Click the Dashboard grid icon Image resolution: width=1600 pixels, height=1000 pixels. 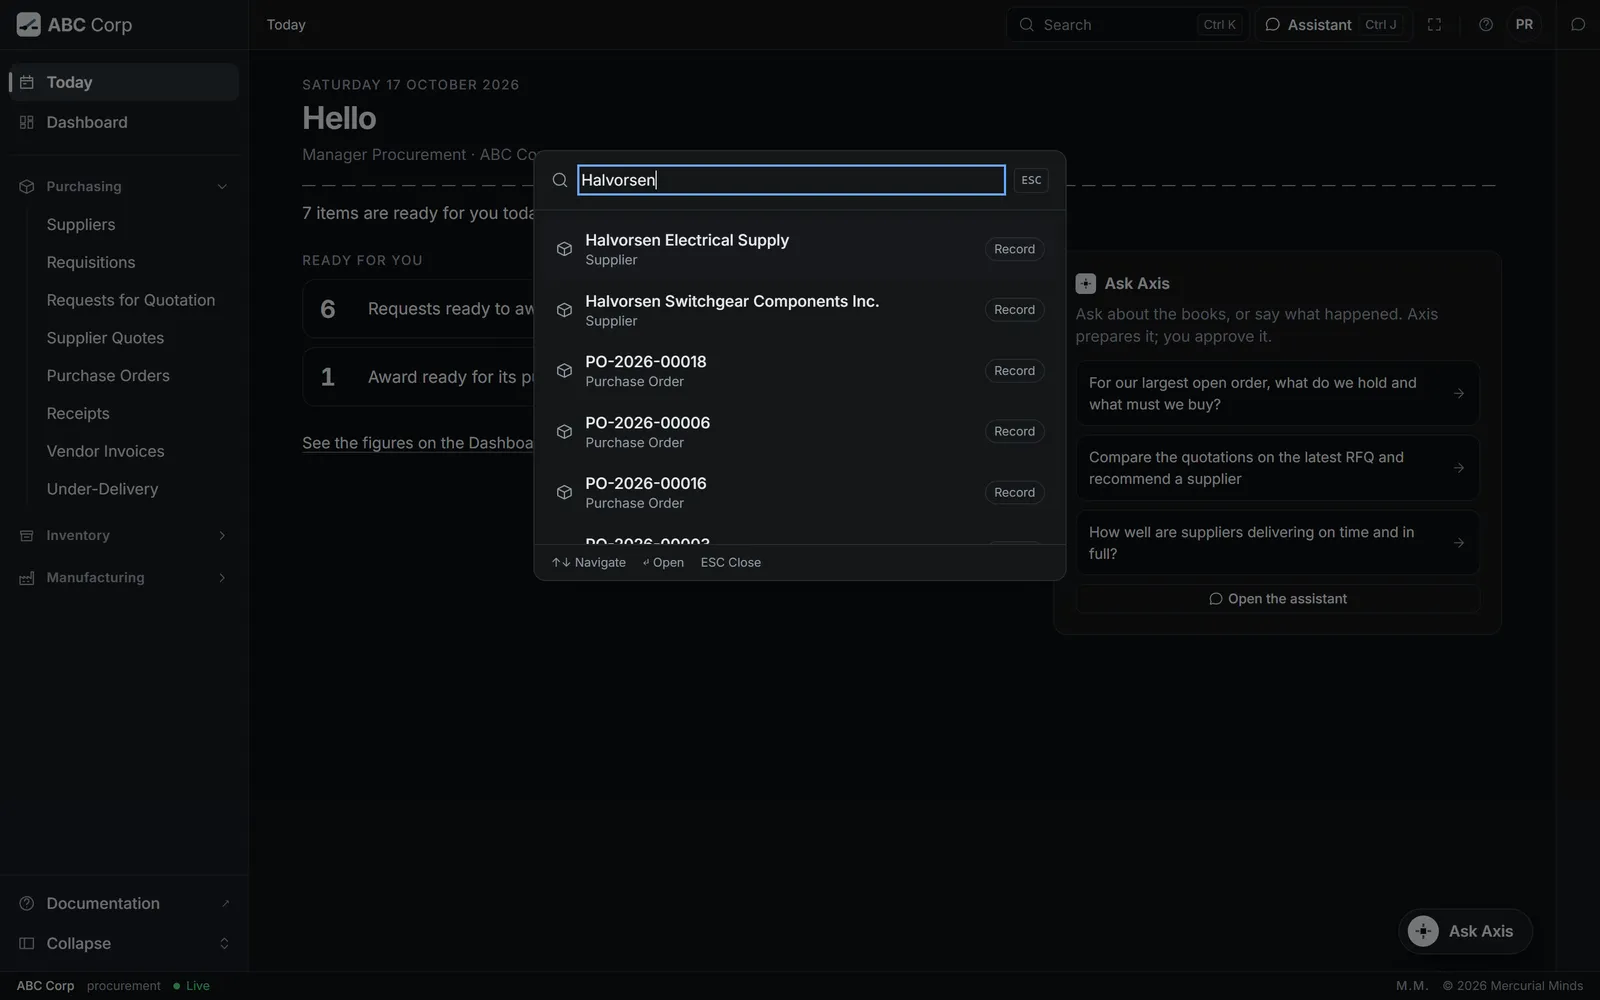pyautogui.click(x=27, y=122)
